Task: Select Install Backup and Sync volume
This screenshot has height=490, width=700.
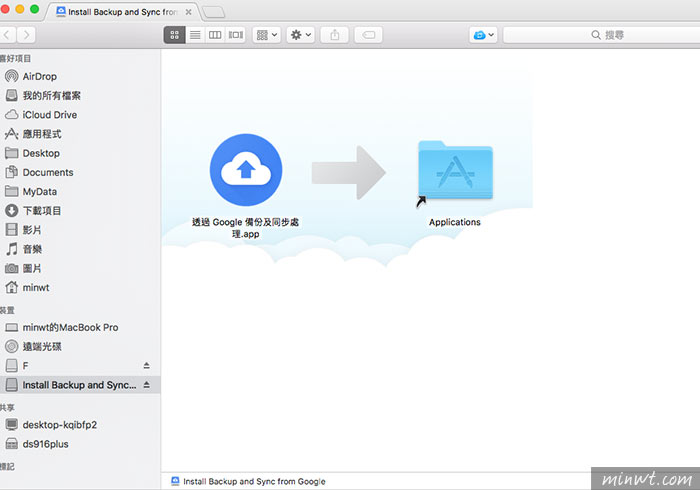Action: pos(80,385)
